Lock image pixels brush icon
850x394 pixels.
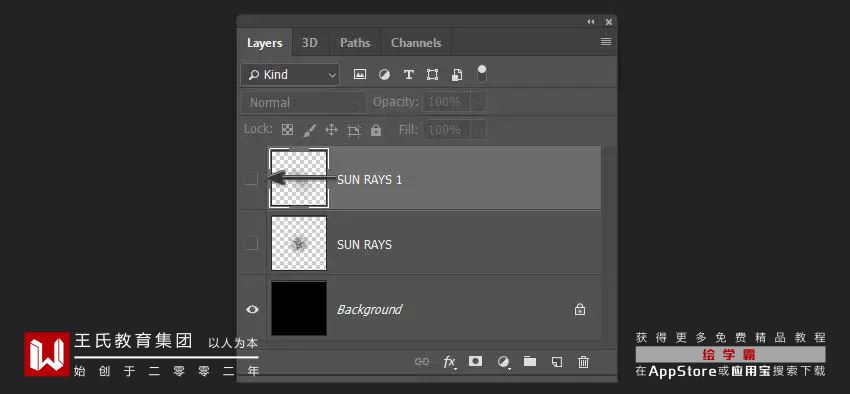(310, 130)
